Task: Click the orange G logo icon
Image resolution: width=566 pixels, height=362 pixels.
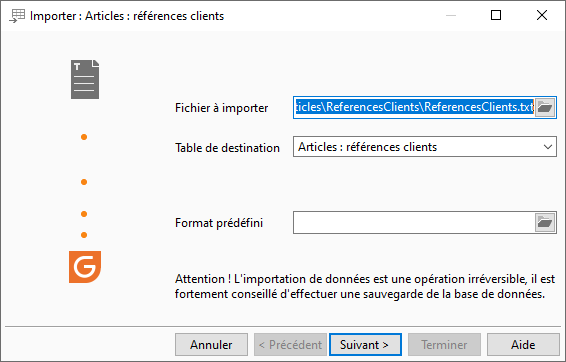Action: (85, 267)
